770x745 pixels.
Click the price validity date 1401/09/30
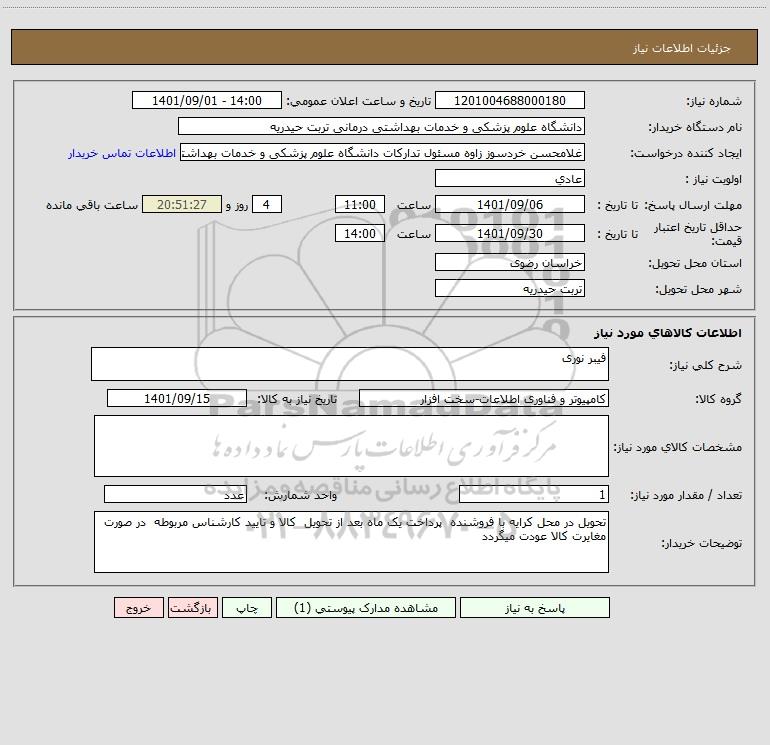tap(510, 233)
